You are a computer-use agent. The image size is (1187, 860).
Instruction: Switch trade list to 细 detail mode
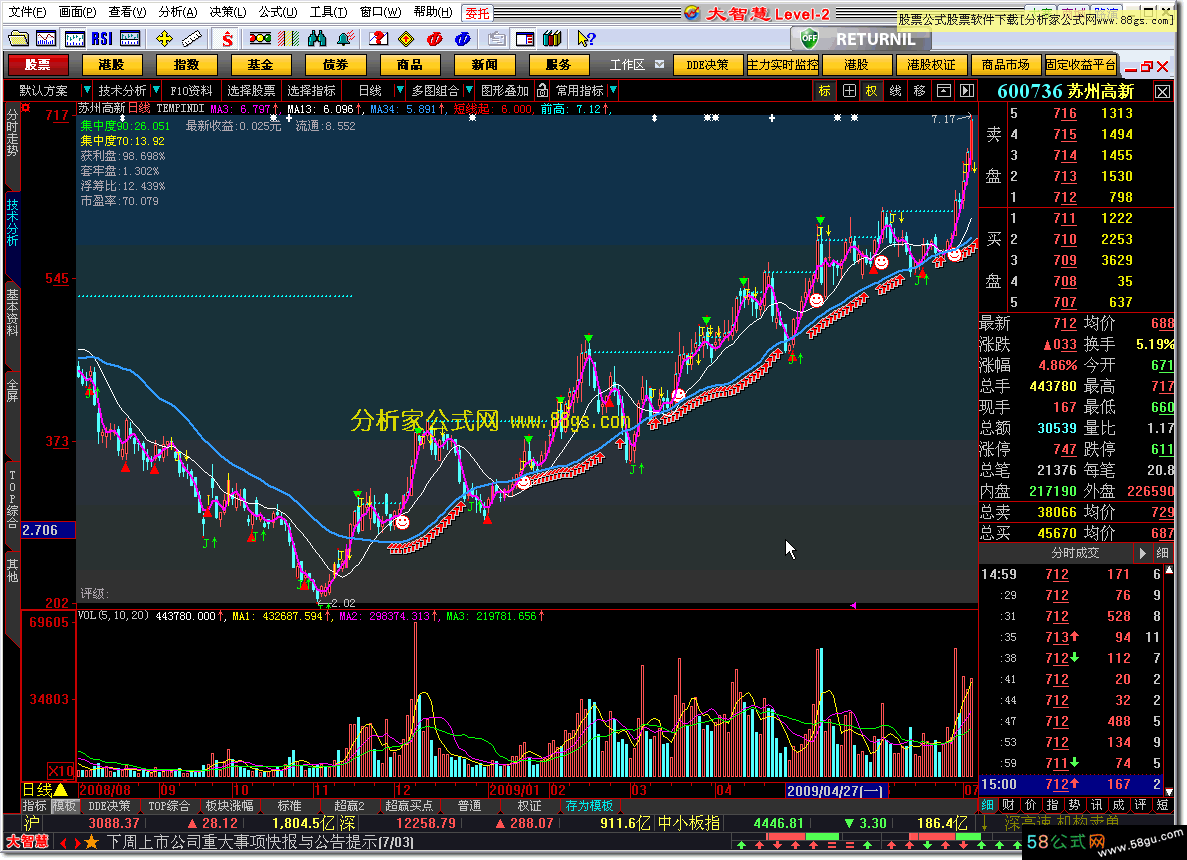987,805
